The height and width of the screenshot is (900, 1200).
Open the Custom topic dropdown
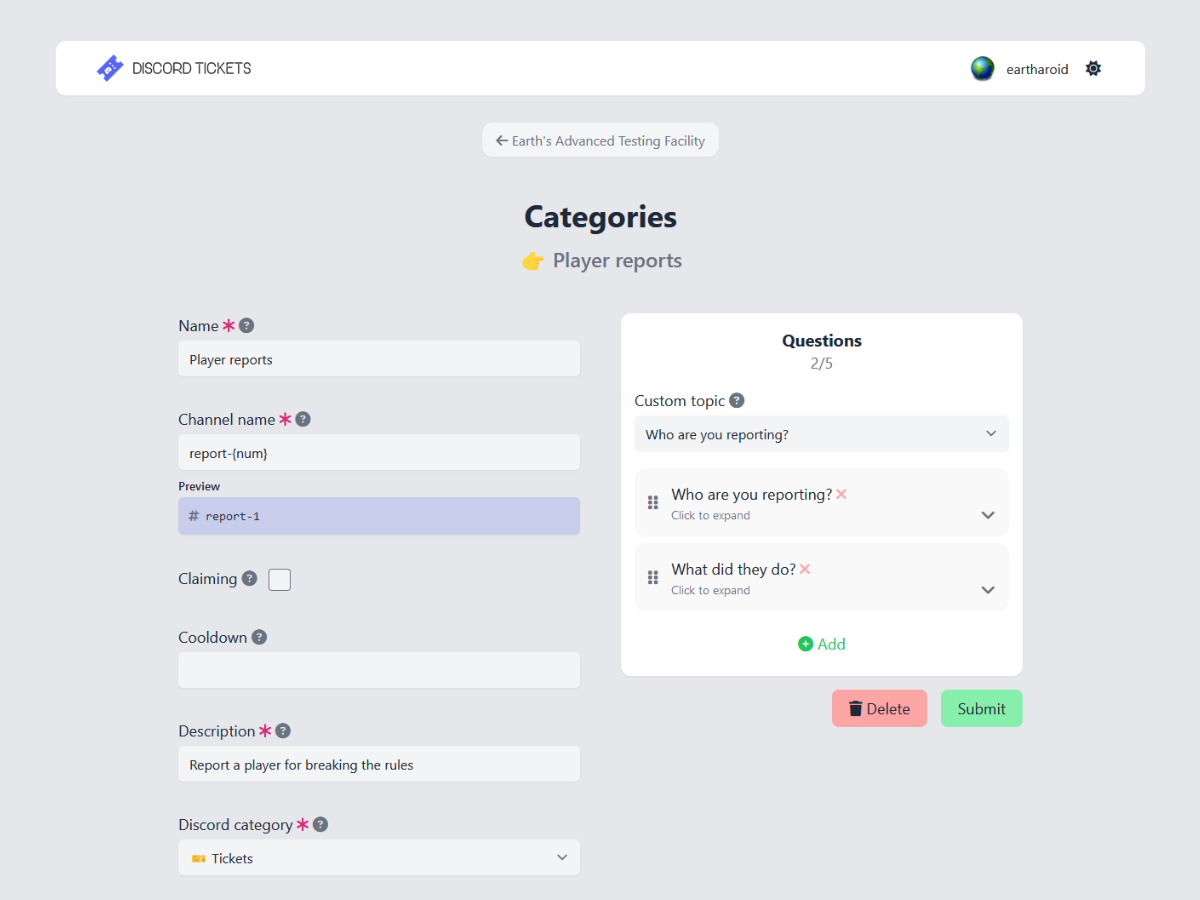(821, 434)
